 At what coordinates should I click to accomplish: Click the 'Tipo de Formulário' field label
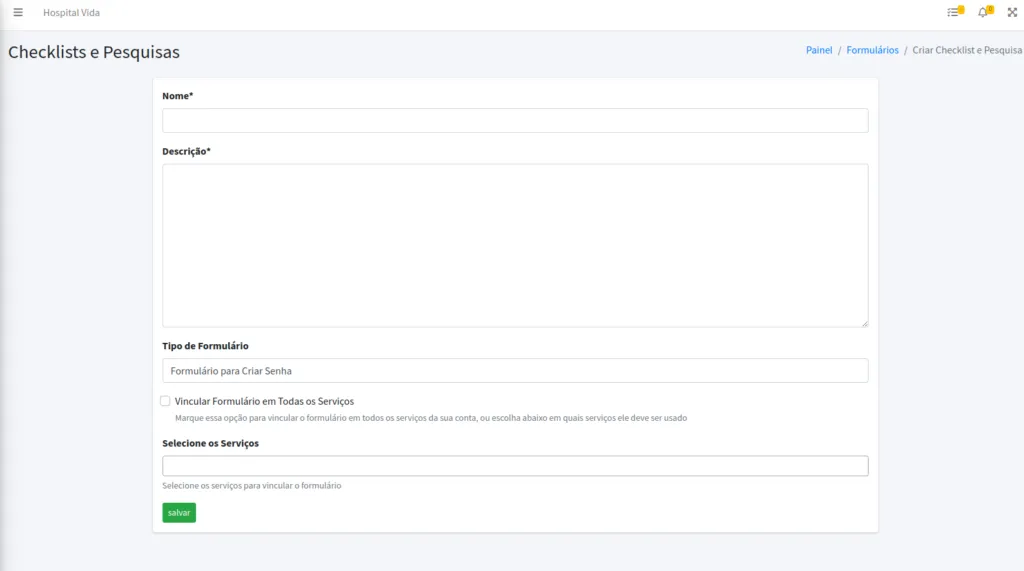coord(205,346)
